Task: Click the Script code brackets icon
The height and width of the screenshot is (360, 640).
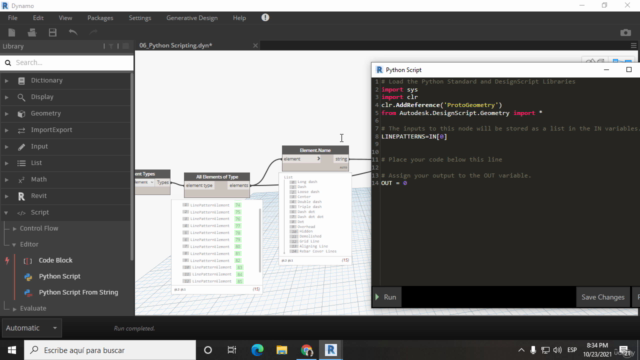Action: 21,213
